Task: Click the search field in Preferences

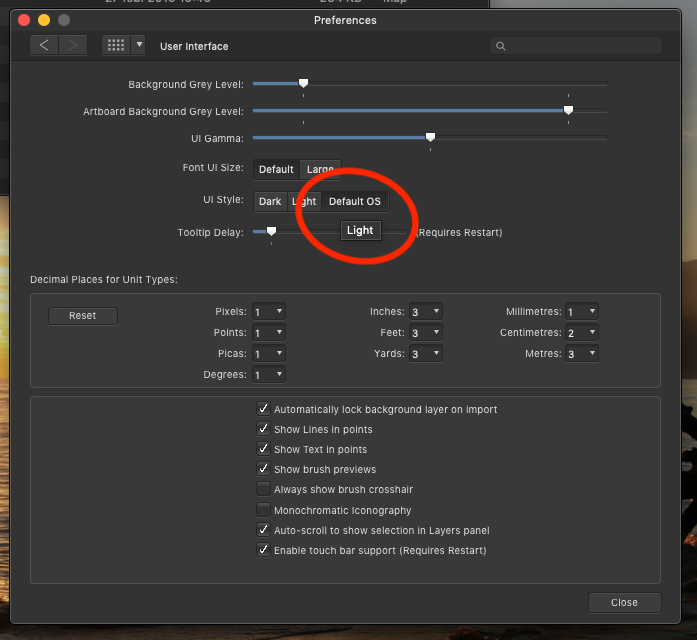Action: tap(576, 46)
